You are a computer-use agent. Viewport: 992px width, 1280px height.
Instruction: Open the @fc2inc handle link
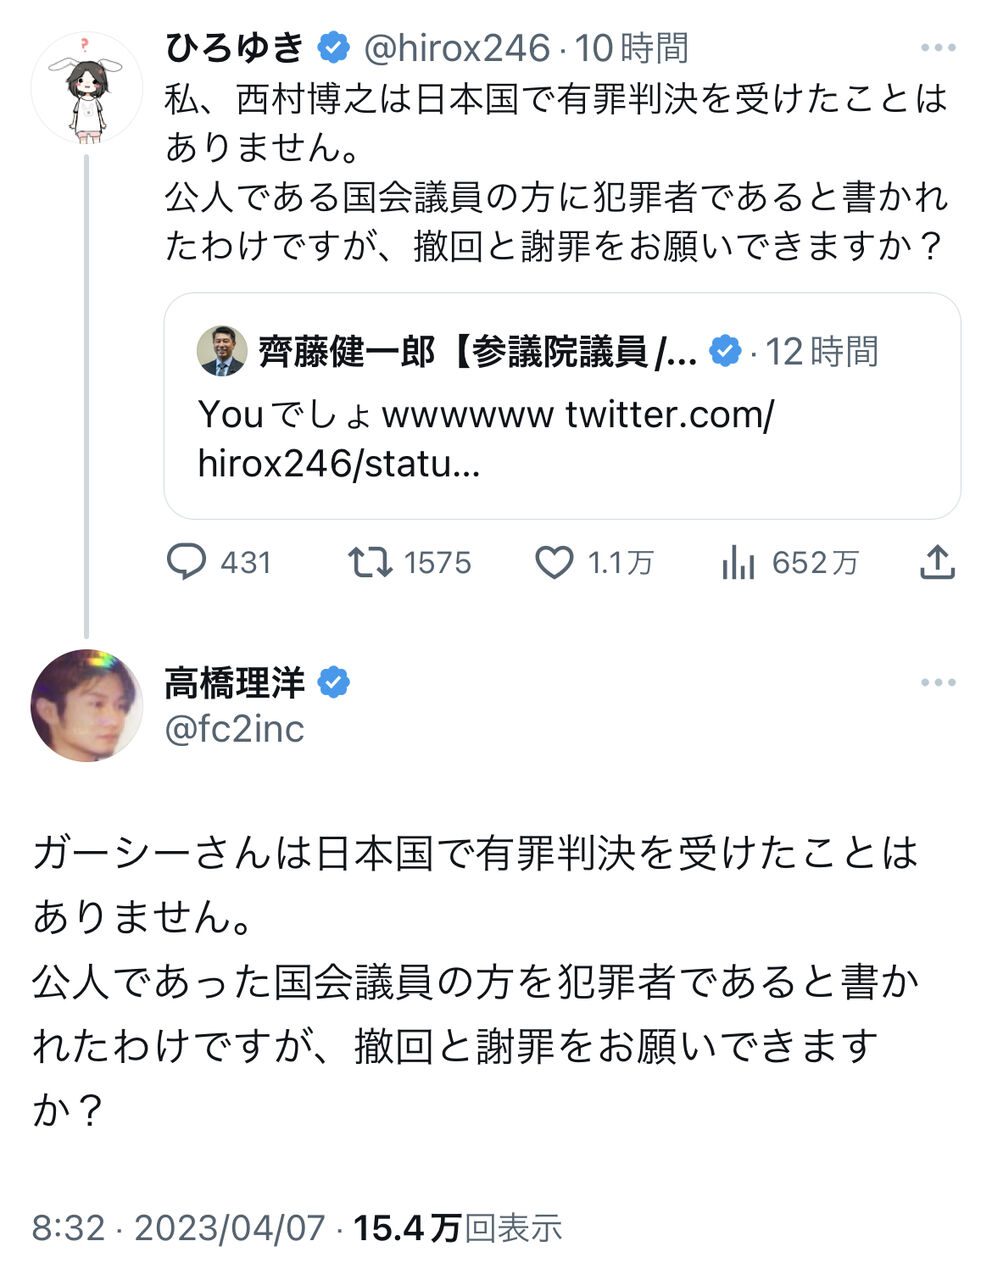[x=234, y=729]
